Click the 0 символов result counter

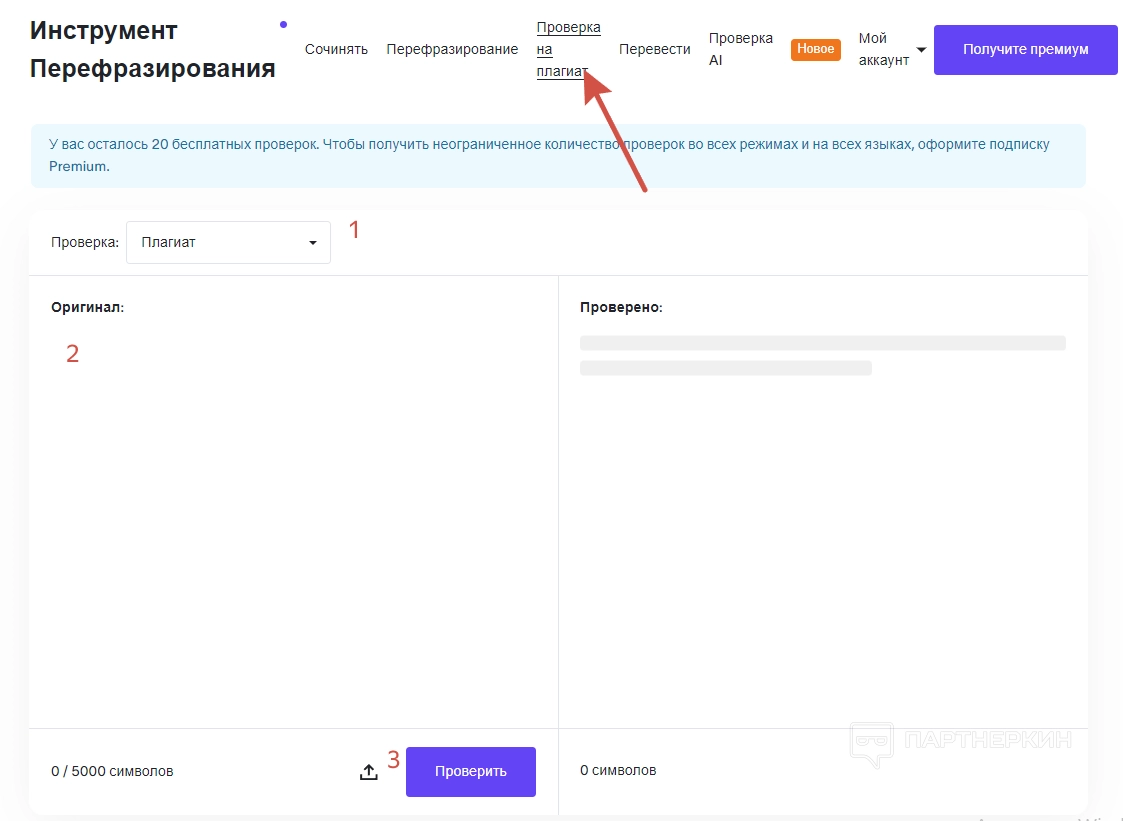point(618,770)
